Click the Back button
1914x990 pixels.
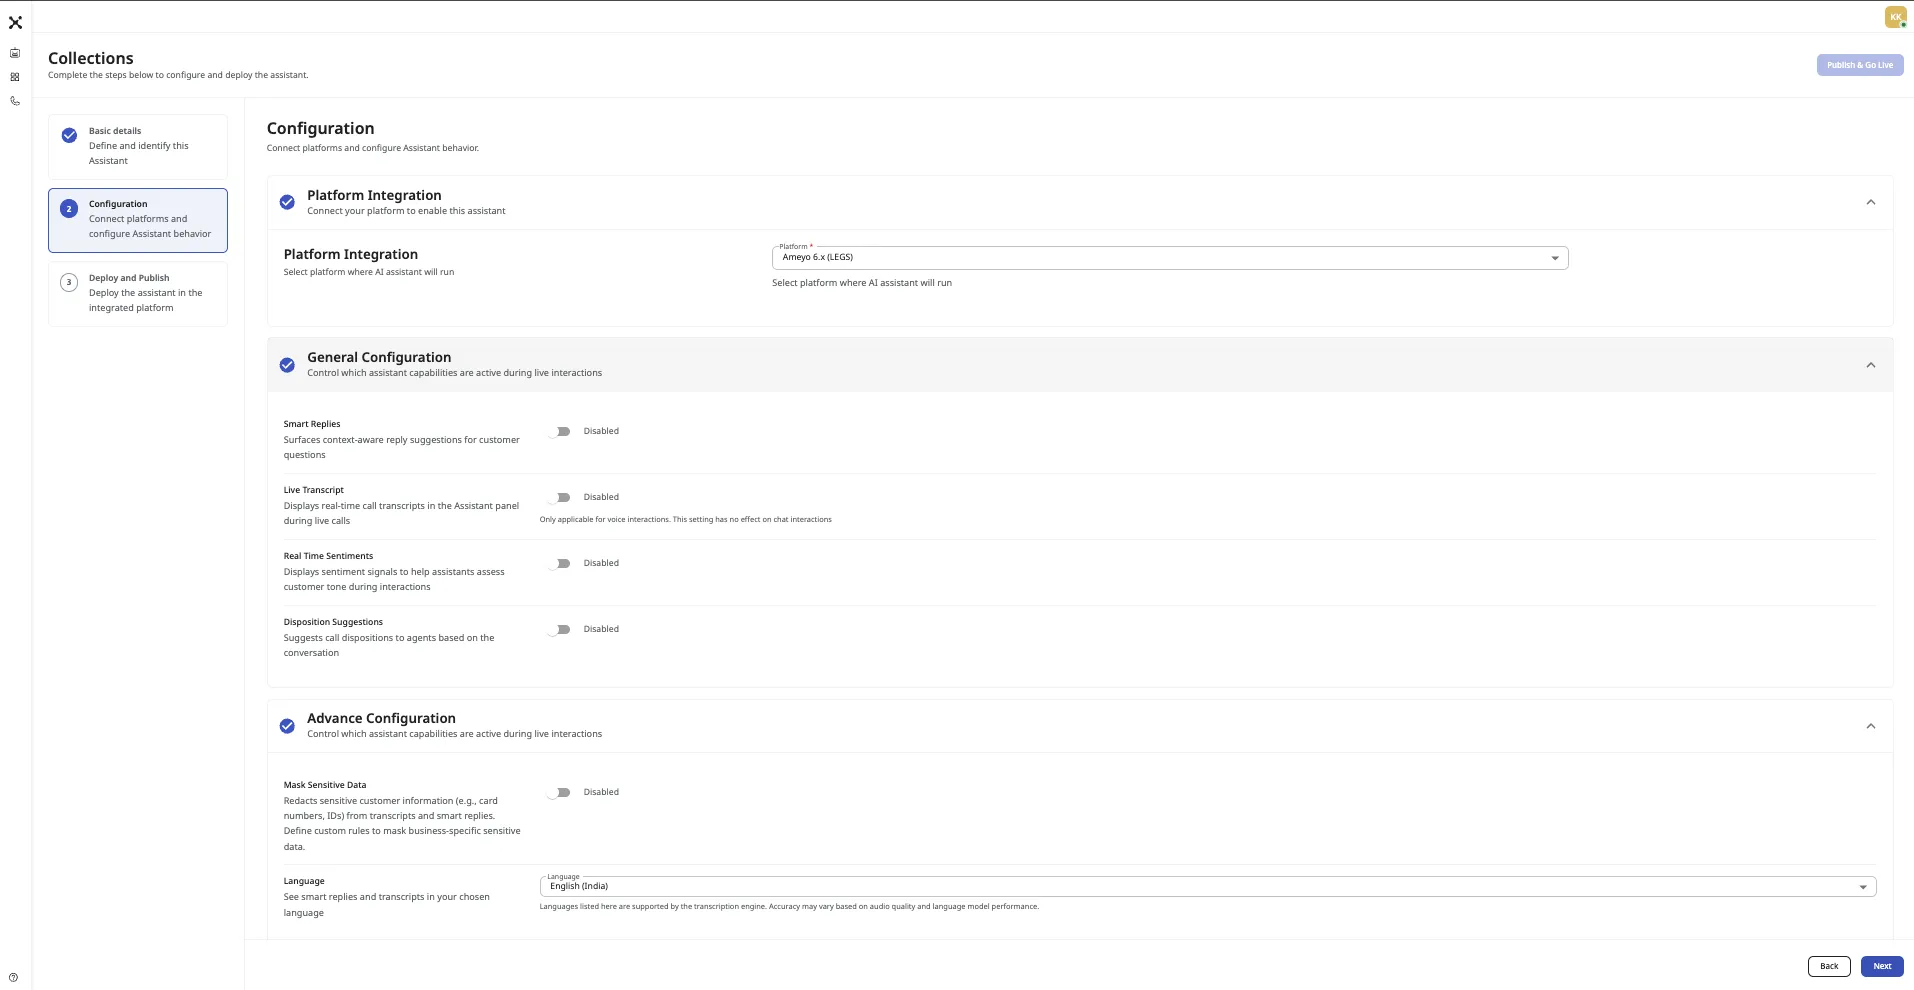pyautogui.click(x=1829, y=966)
